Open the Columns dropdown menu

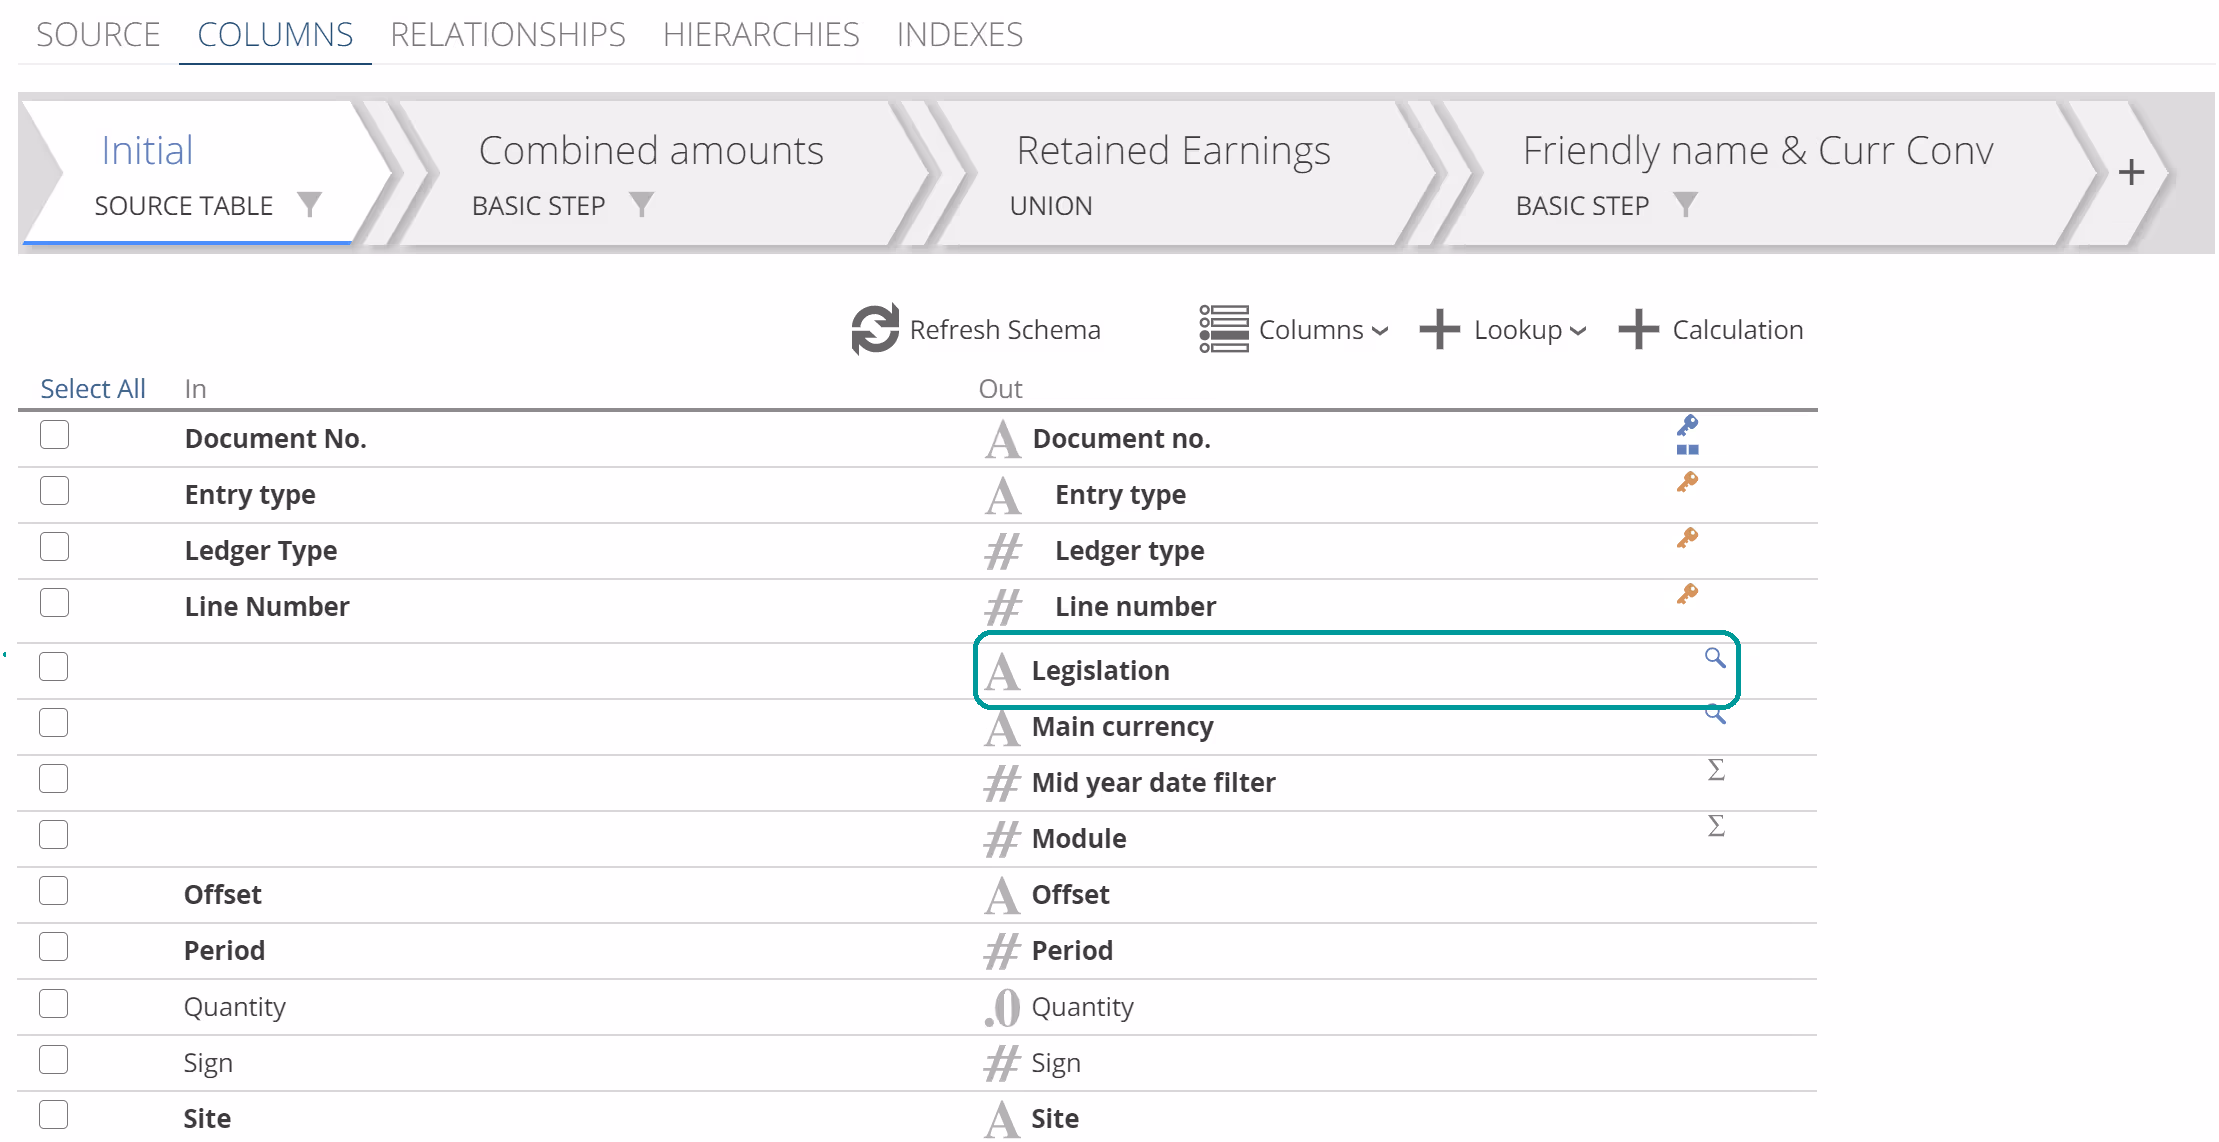(x=1294, y=330)
